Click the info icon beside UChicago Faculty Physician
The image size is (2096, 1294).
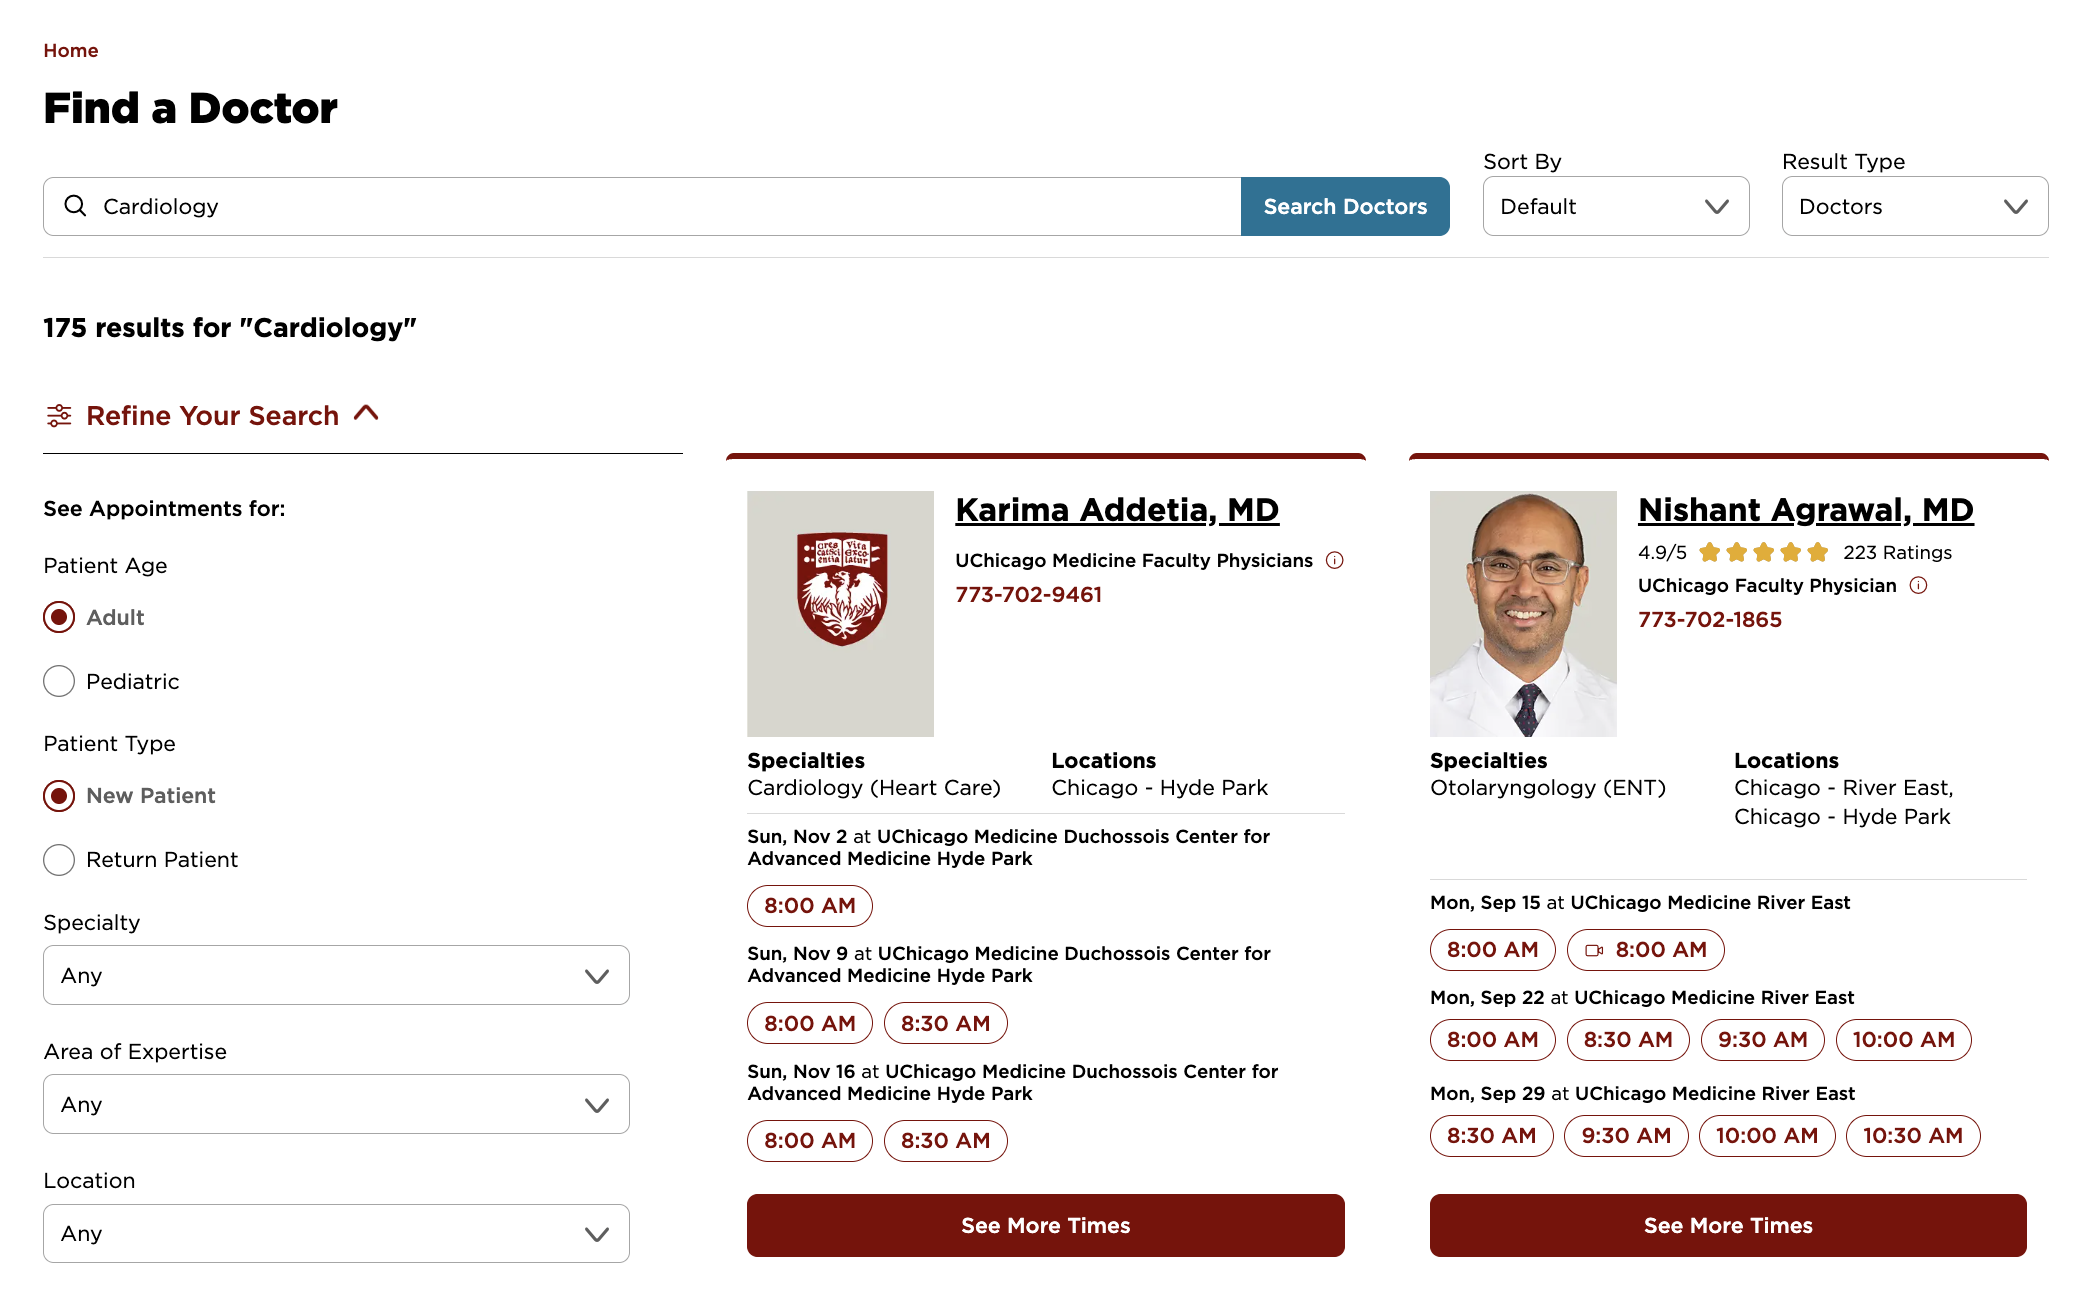point(1919,586)
